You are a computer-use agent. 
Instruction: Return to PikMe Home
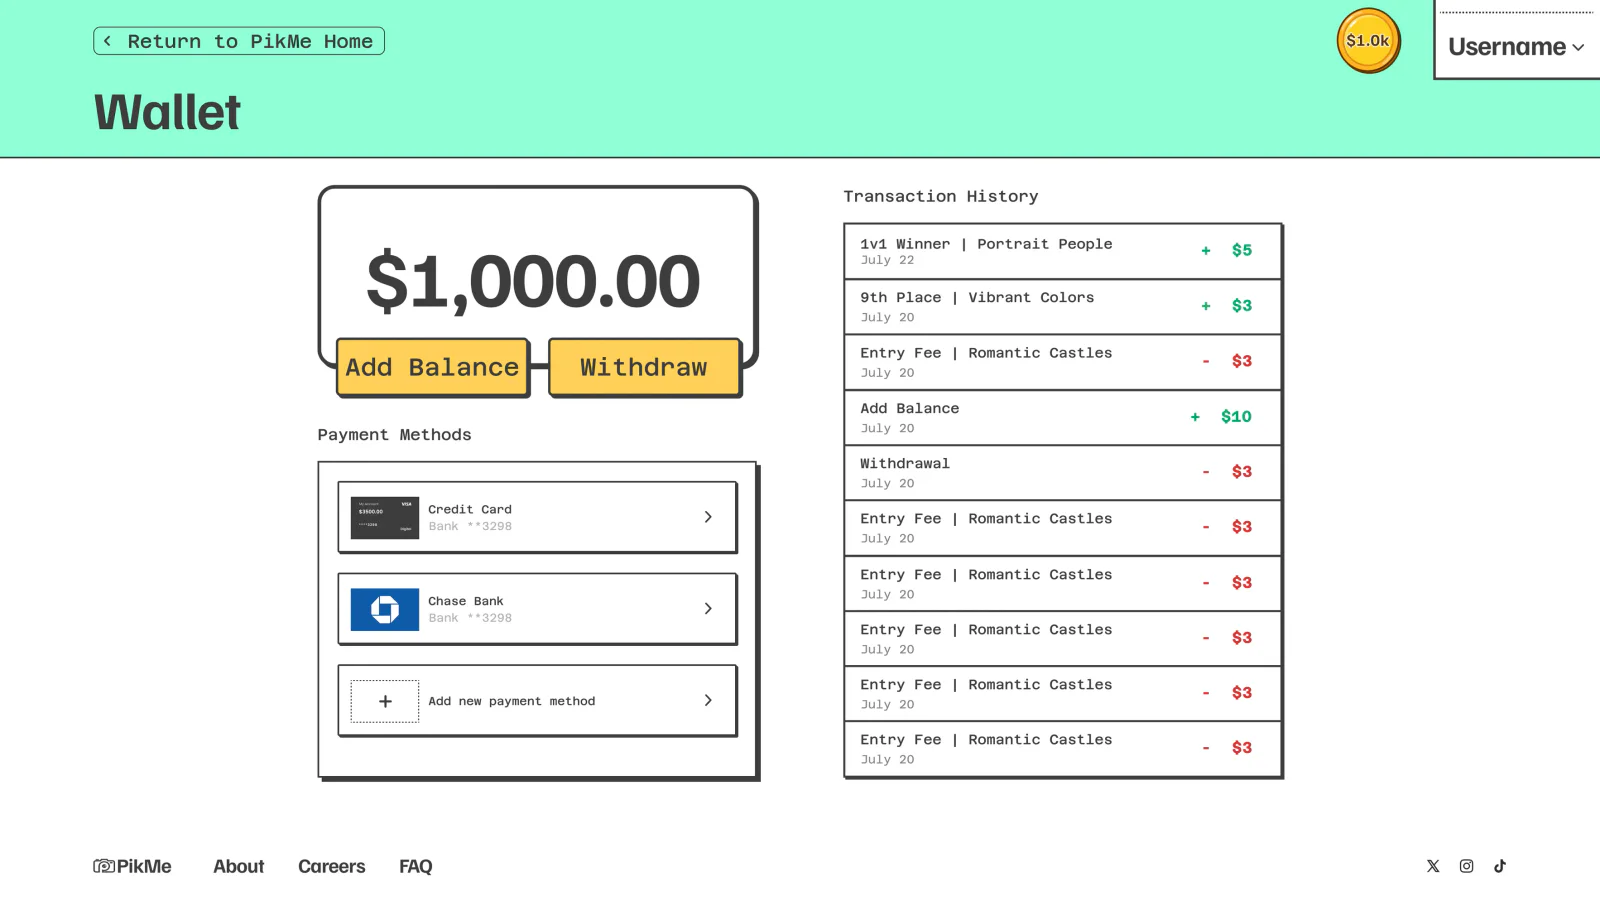(x=239, y=41)
